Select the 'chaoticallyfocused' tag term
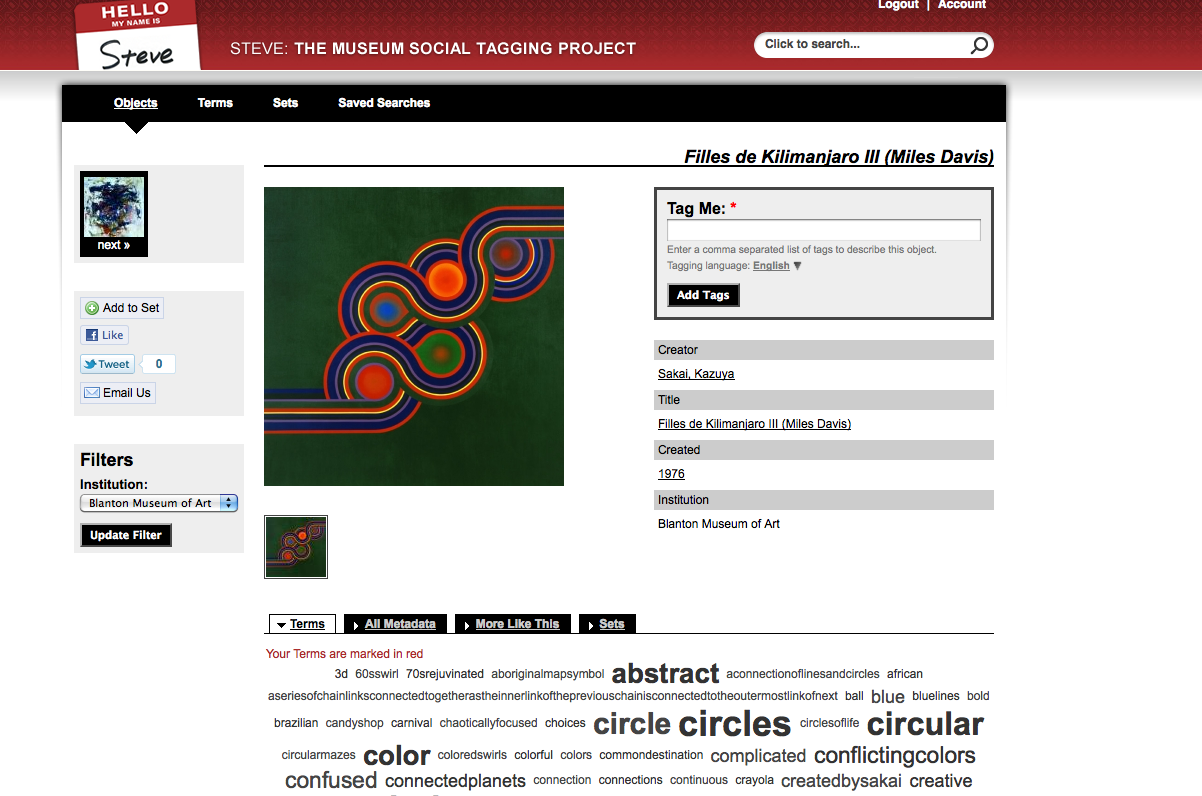Screen dimensions: 1202x796 pyautogui.click(x=489, y=723)
